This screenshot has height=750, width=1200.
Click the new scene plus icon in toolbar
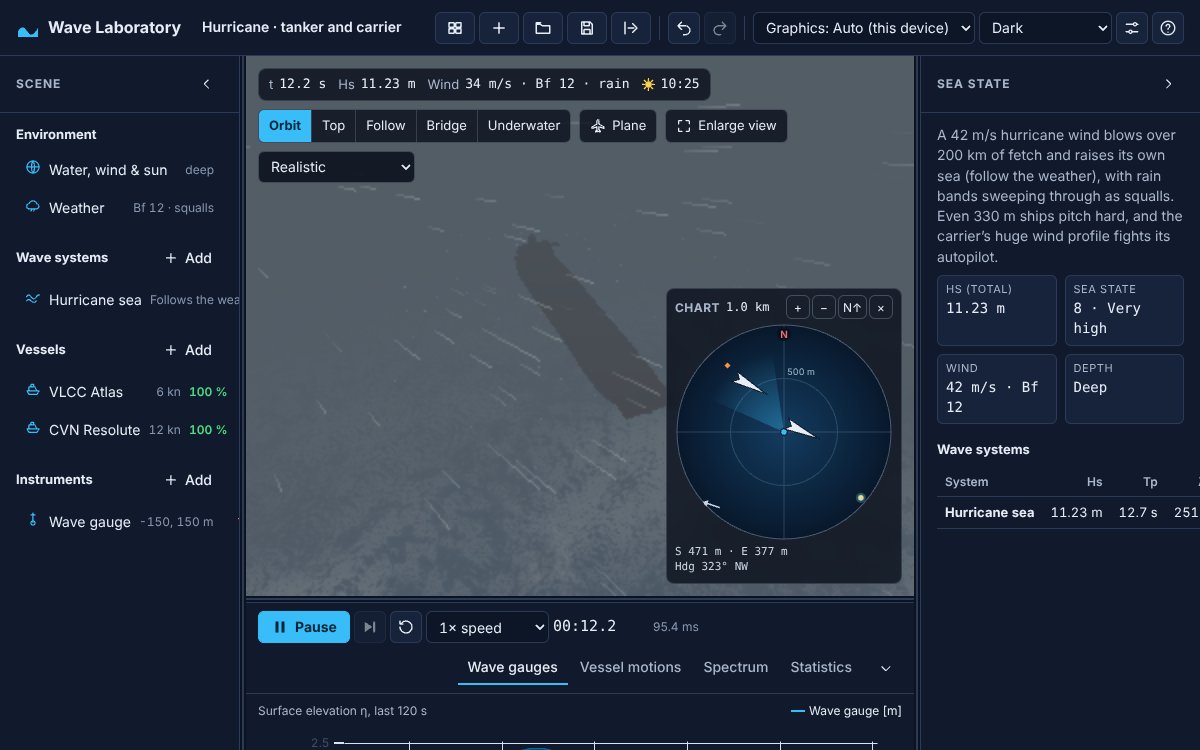point(499,28)
